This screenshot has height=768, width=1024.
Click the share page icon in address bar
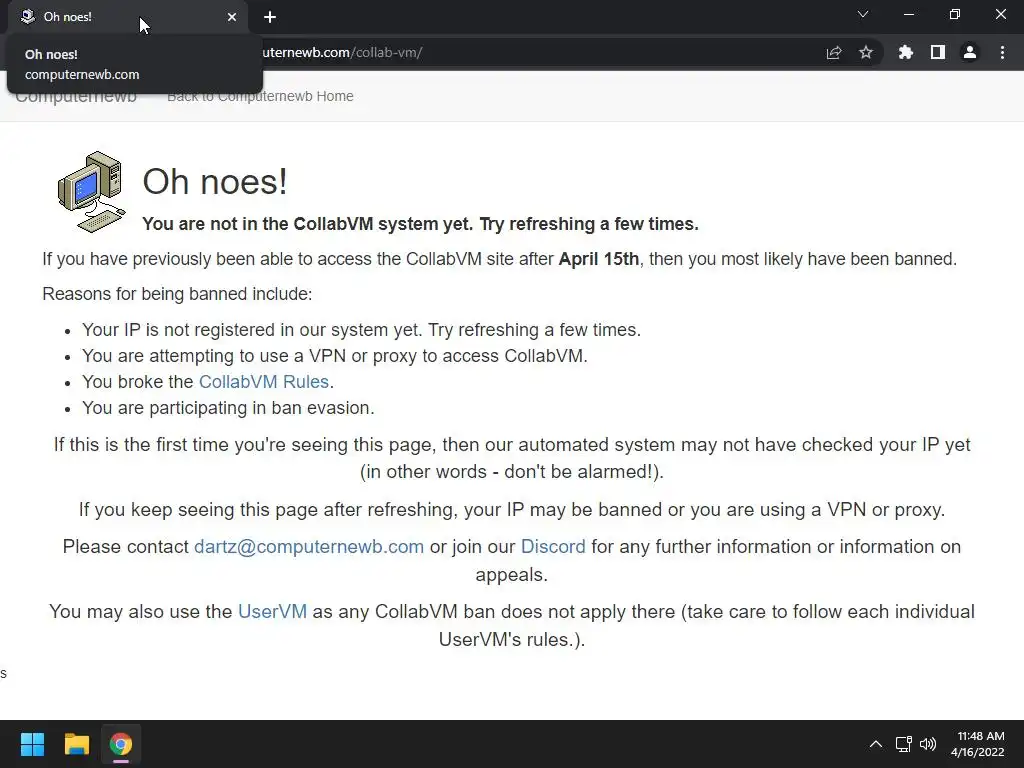(834, 52)
